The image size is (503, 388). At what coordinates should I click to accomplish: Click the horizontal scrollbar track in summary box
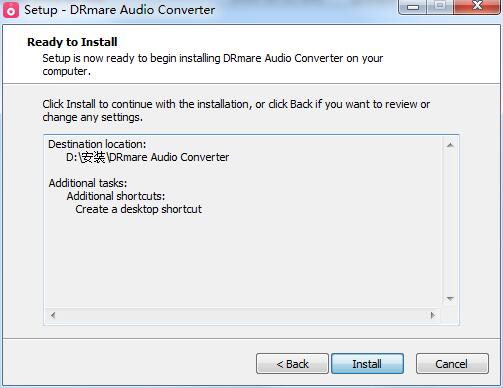click(243, 315)
